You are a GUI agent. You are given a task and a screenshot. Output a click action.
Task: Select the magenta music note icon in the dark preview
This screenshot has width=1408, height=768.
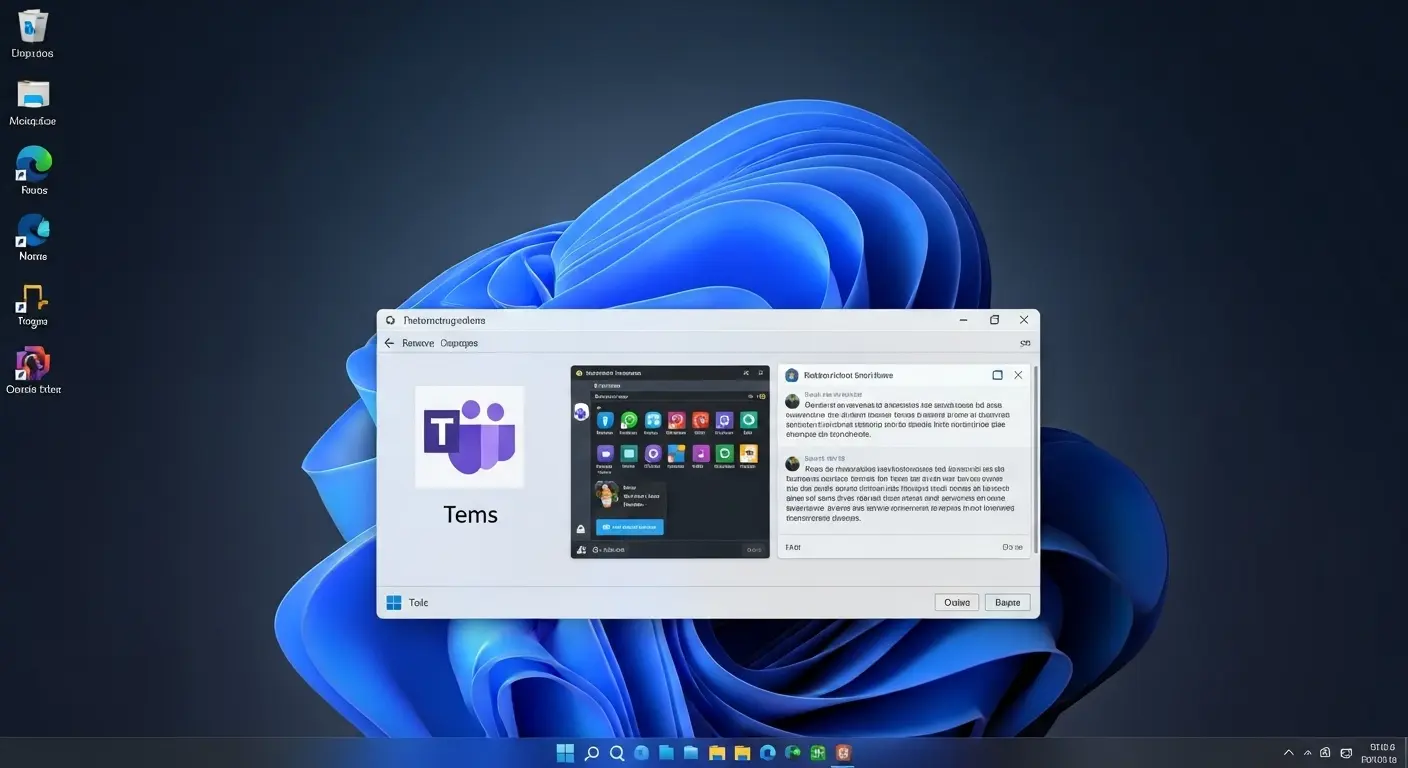point(701,453)
